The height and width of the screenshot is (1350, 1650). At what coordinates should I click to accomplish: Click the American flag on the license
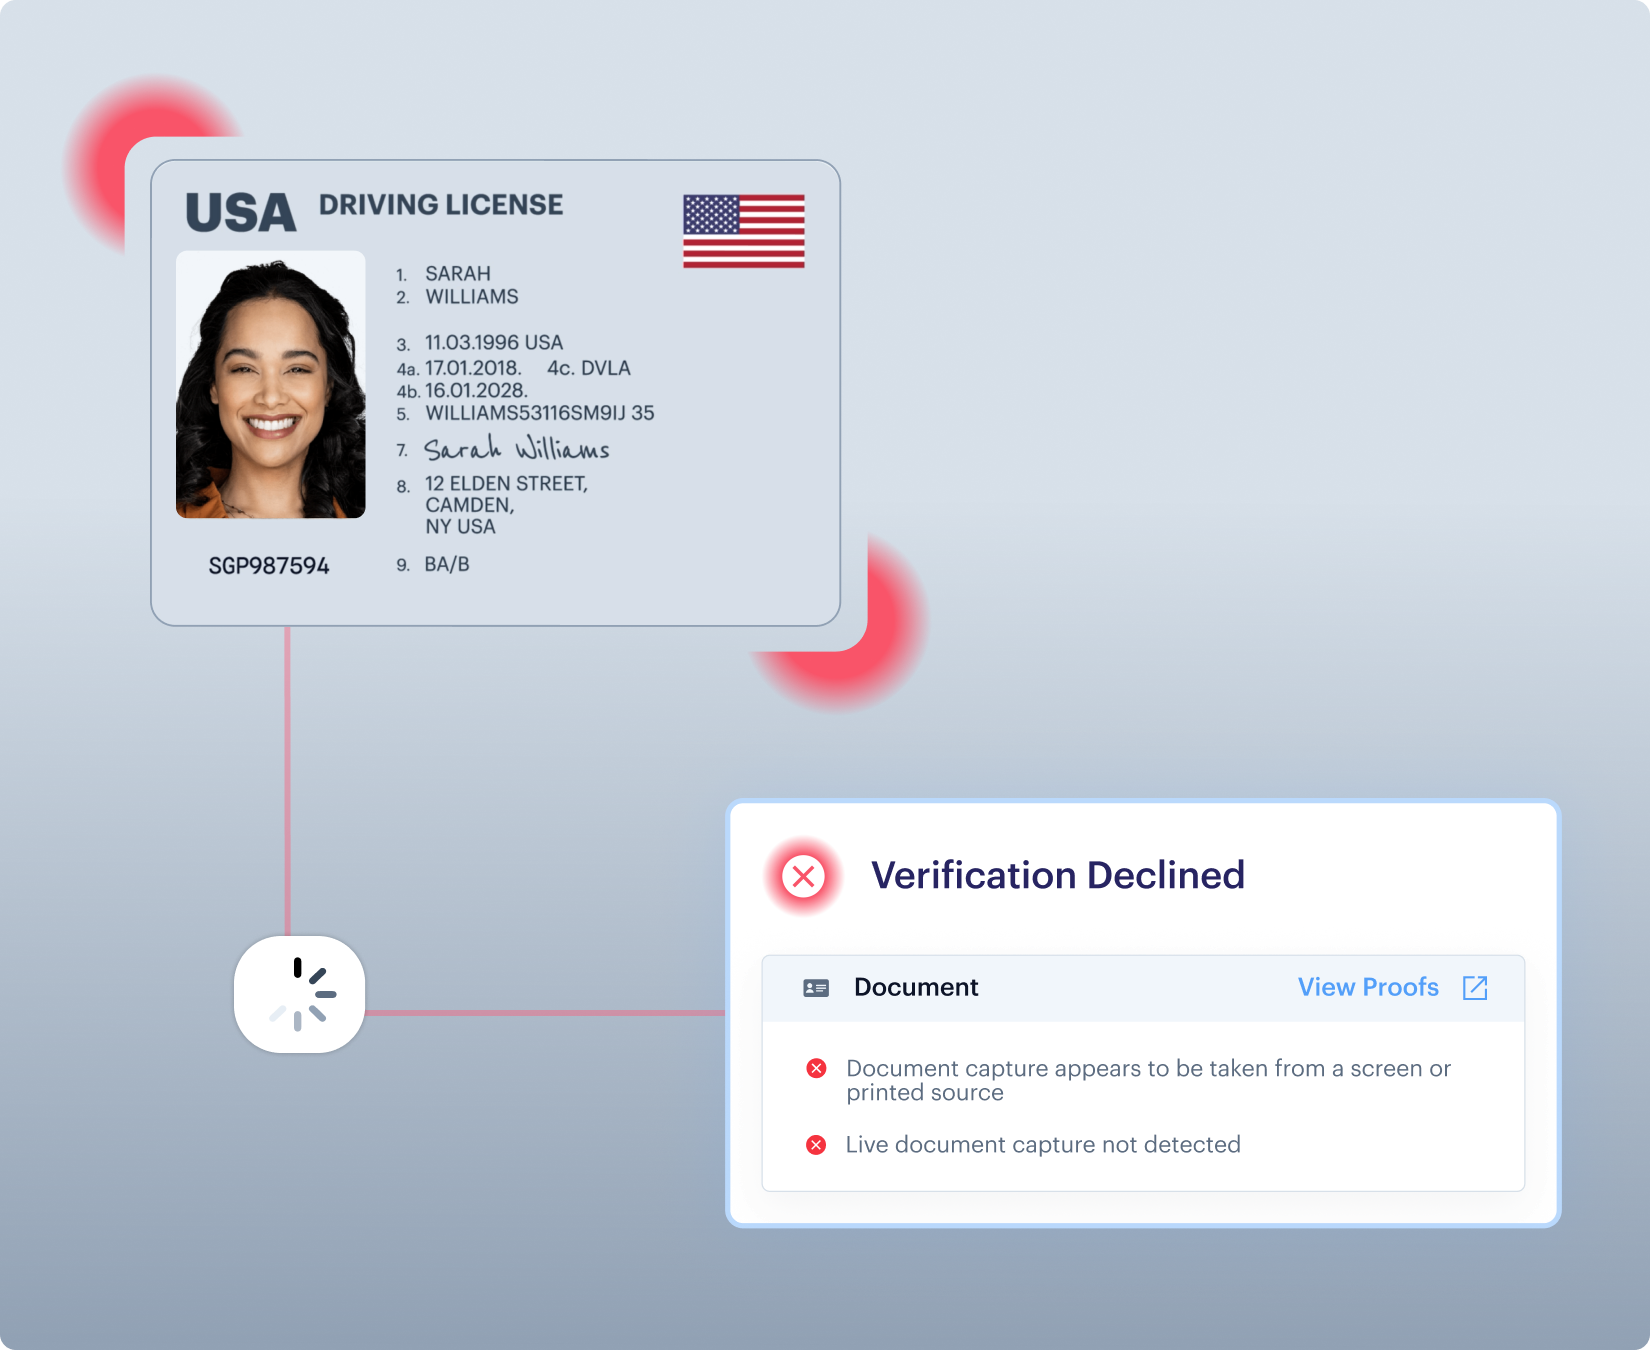(744, 231)
